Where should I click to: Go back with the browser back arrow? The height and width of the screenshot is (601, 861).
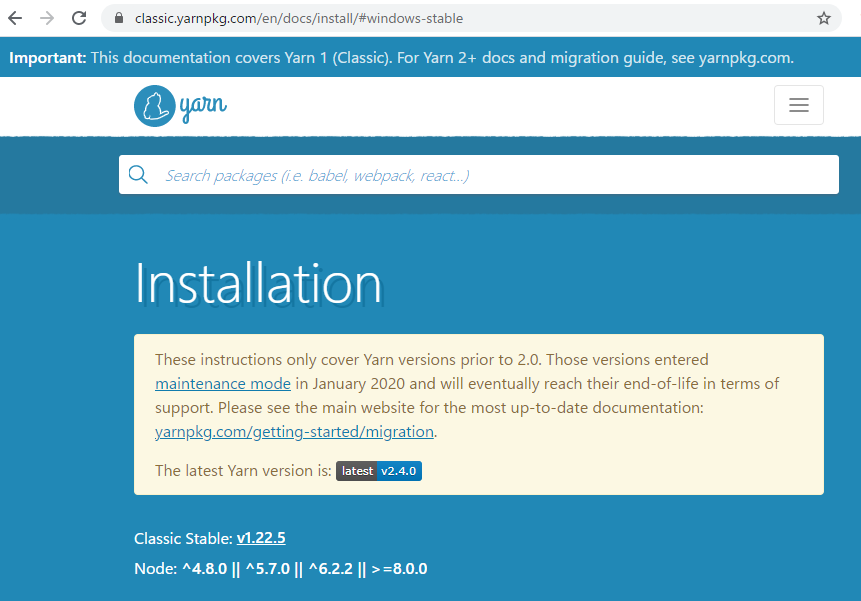[15, 18]
